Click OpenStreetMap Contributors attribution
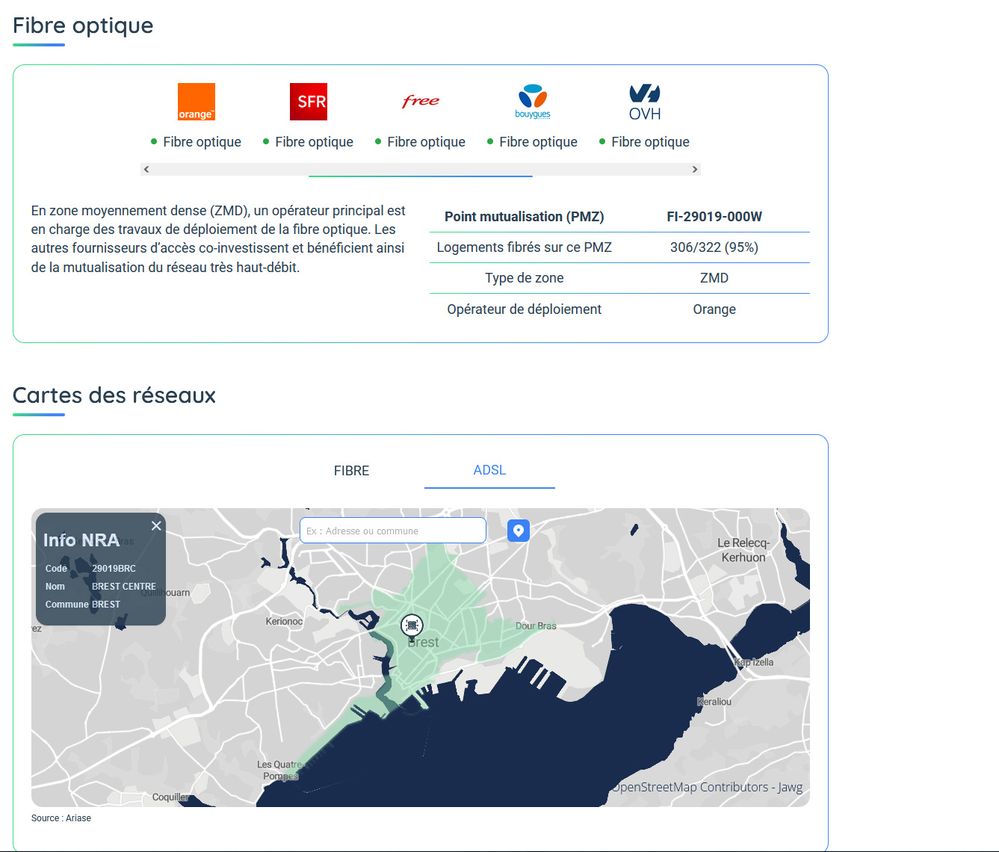Image resolution: width=999 pixels, height=852 pixels. [x=707, y=787]
